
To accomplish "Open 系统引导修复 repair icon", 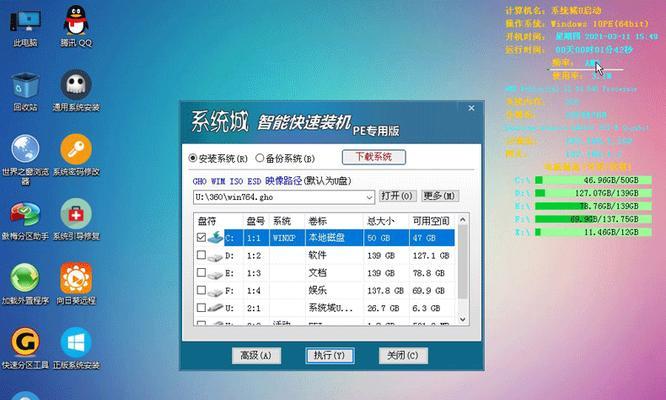I will point(76,220).
